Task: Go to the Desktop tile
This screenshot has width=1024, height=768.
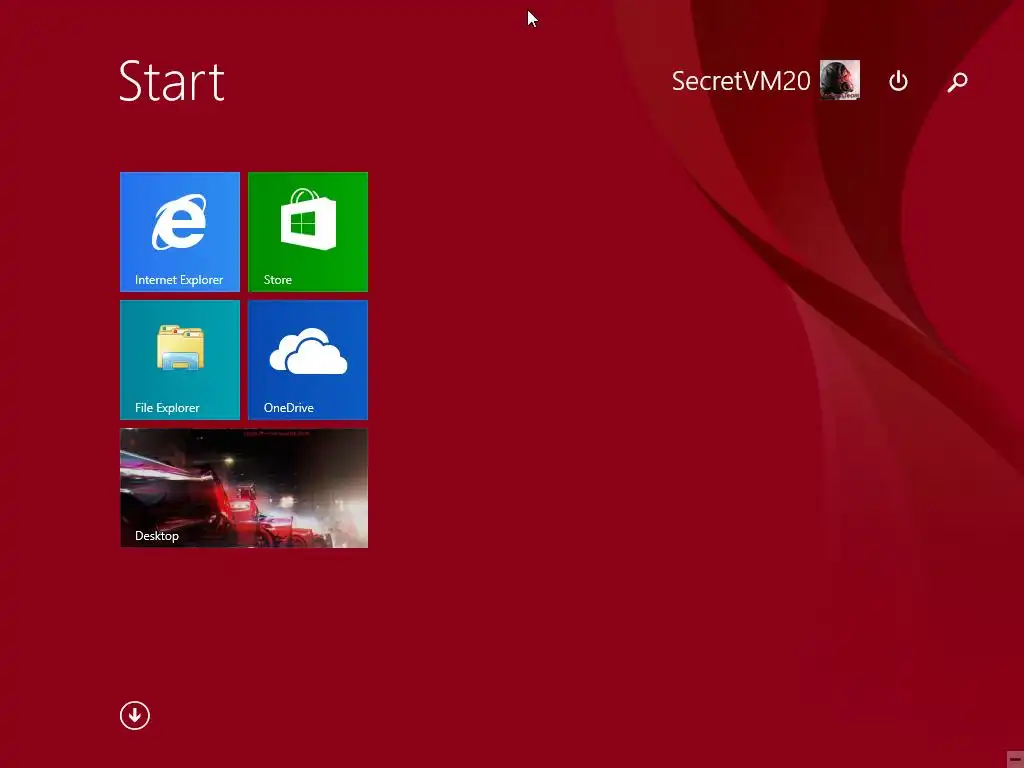Action: 244,488
